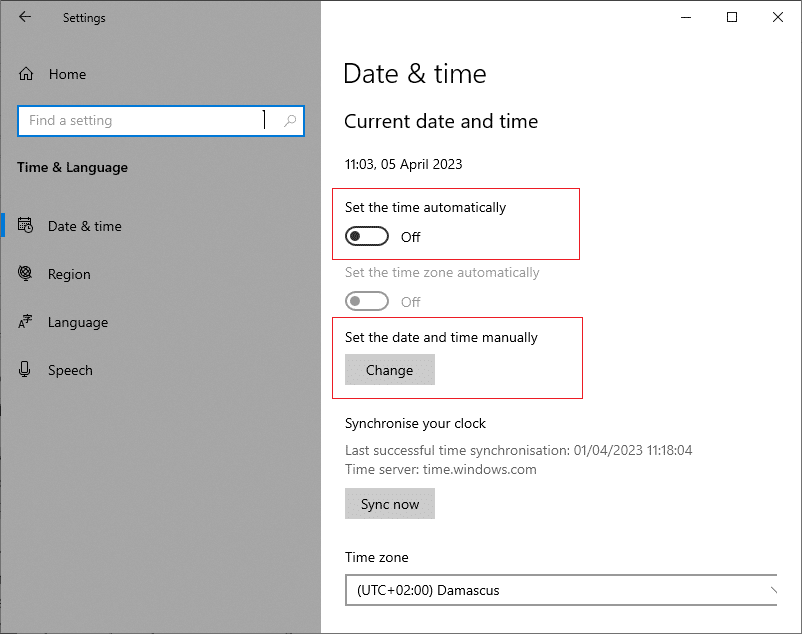This screenshot has width=802, height=634.
Task: Click the Sync now button
Action: click(x=390, y=504)
